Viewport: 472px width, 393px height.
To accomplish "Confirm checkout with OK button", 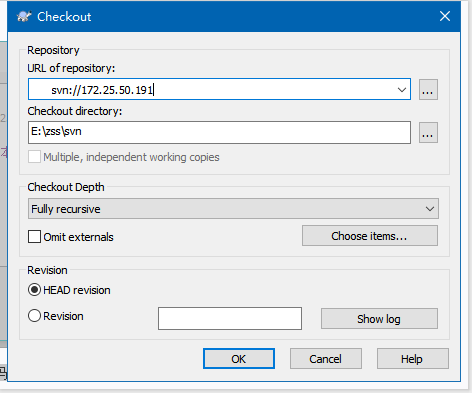I will [239, 359].
